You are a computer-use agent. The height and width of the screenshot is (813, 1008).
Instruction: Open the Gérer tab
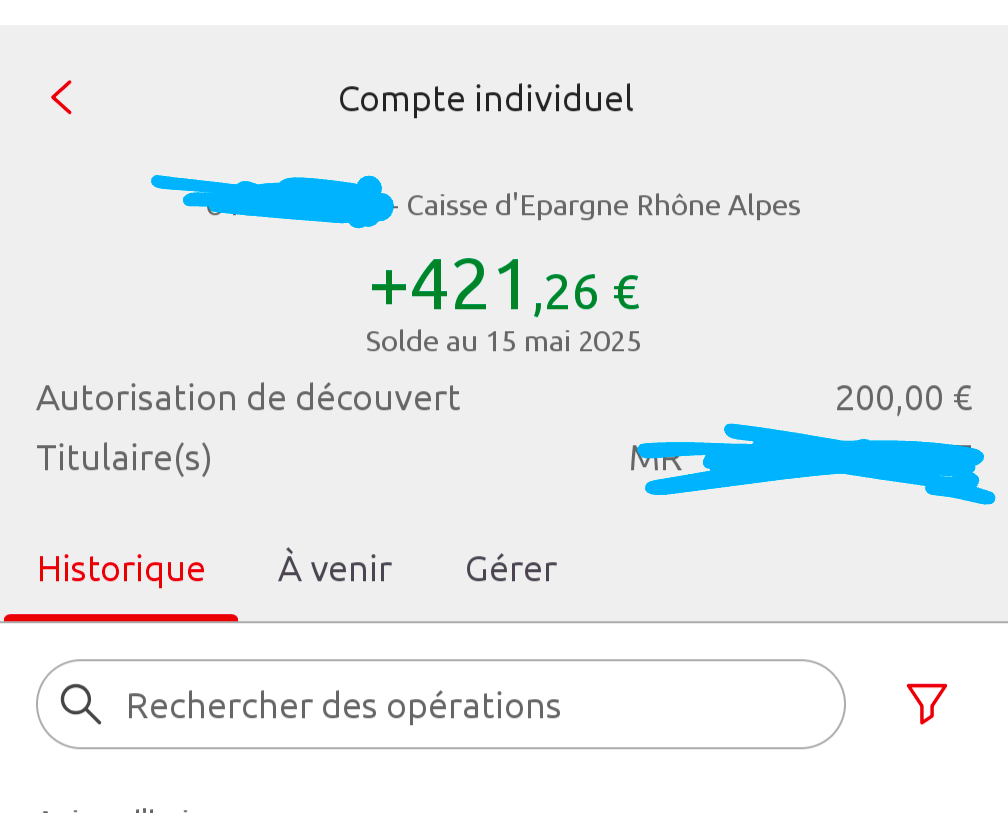(511, 568)
